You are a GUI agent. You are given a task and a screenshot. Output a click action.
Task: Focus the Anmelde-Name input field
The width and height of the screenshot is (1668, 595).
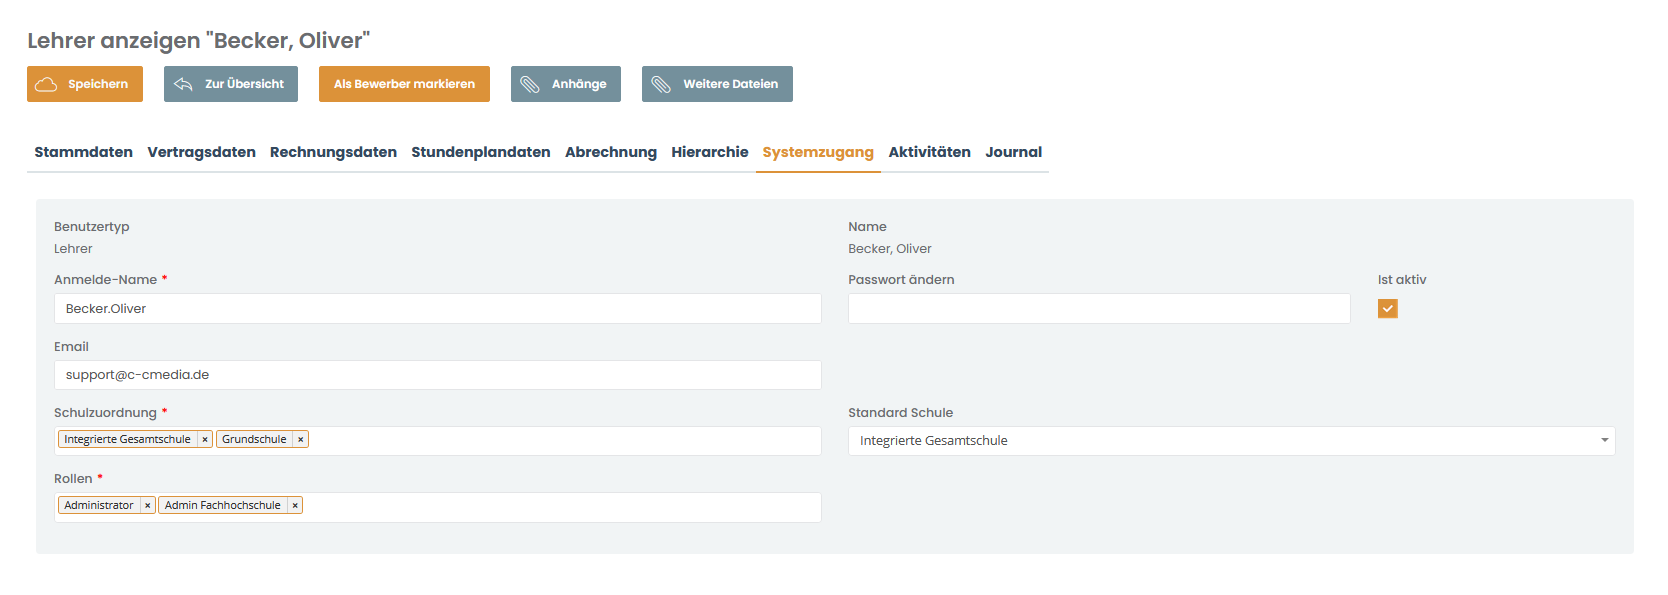point(438,308)
